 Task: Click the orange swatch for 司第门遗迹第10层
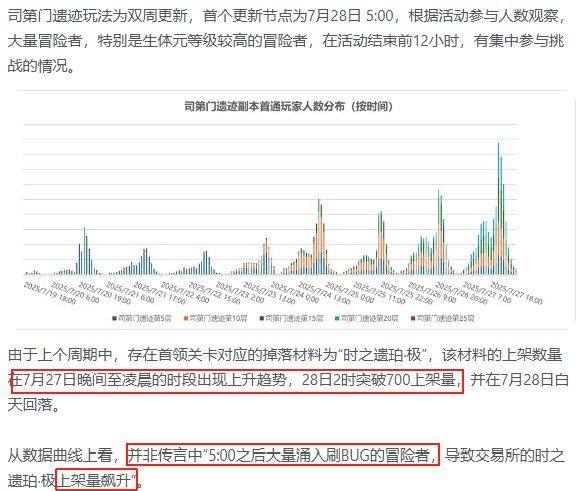(186, 318)
